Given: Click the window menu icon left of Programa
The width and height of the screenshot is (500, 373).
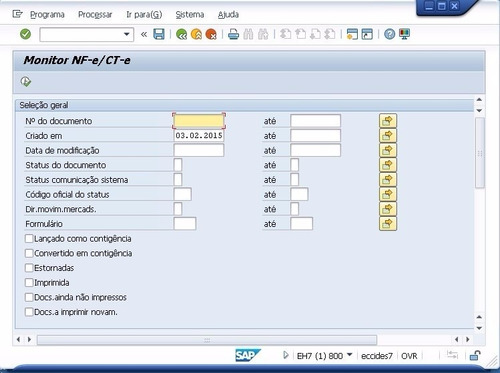Looking at the screenshot, I should point(17,14).
